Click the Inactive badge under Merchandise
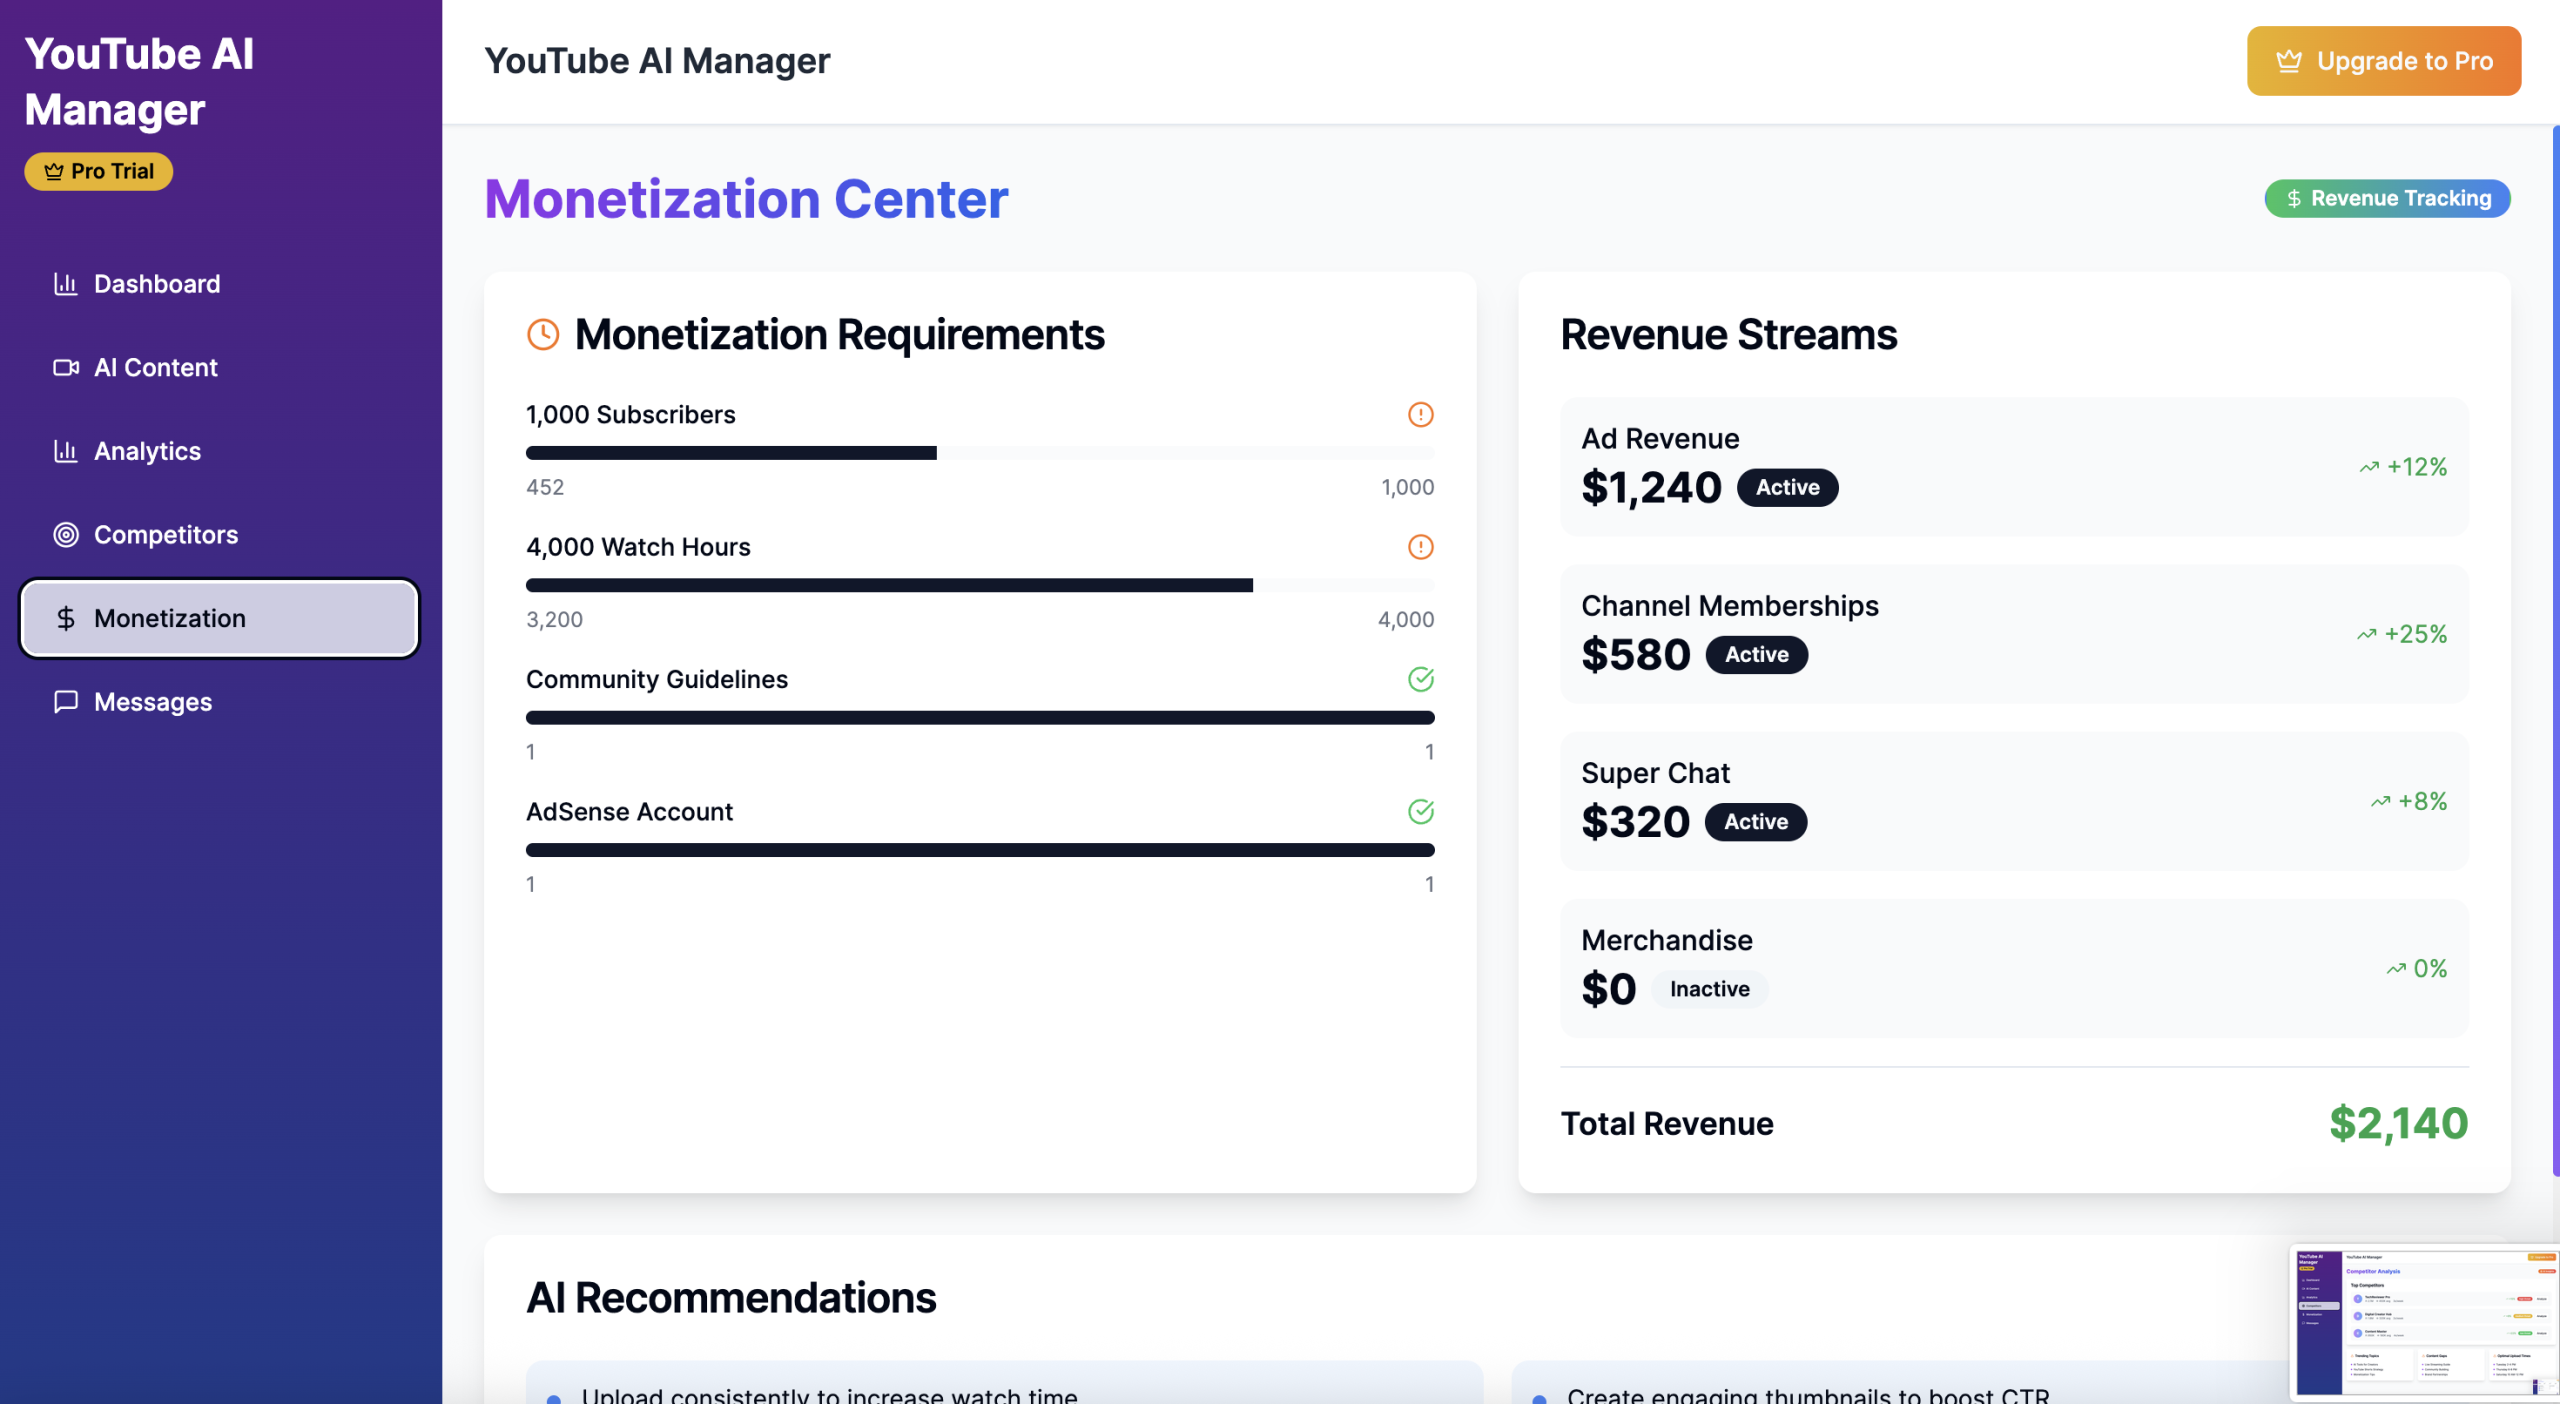Viewport: 2560px width, 1404px height. pyautogui.click(x=1710, y=989)
